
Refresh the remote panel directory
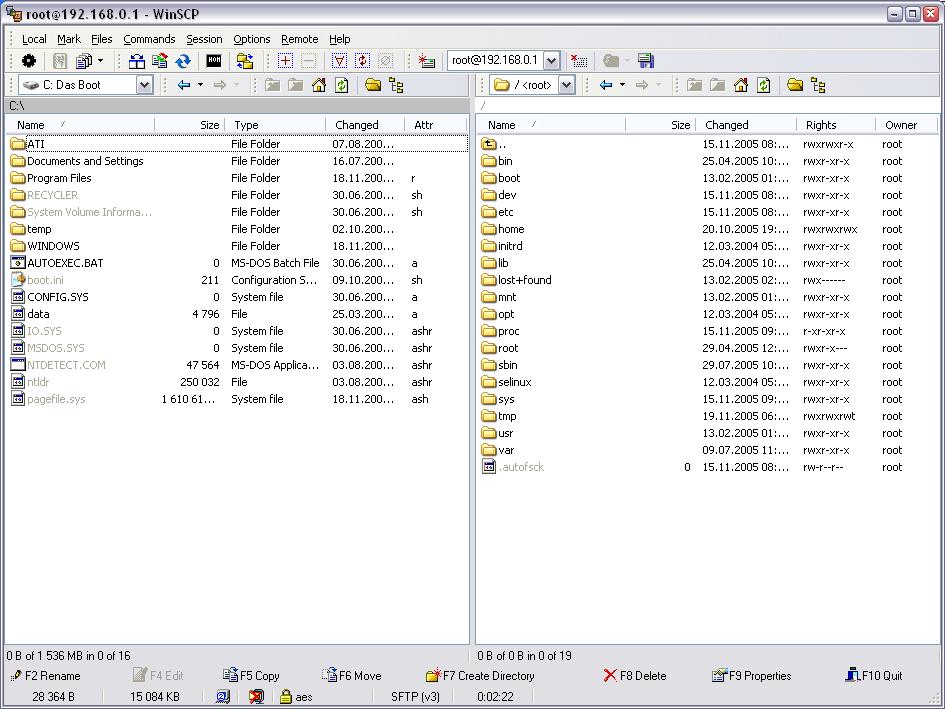(764, 85)
